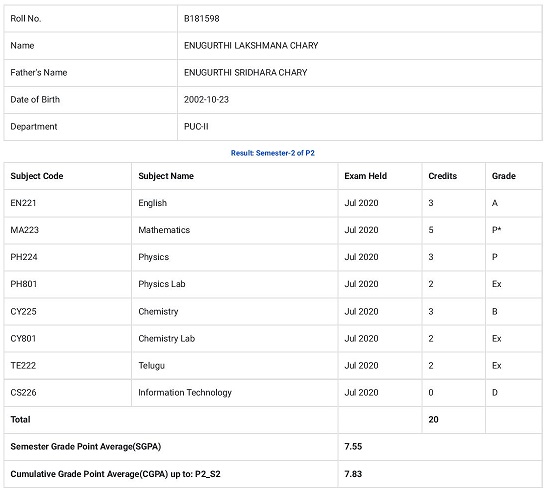
Task: Click the Information Technology subject name
Action: [185, 392]
